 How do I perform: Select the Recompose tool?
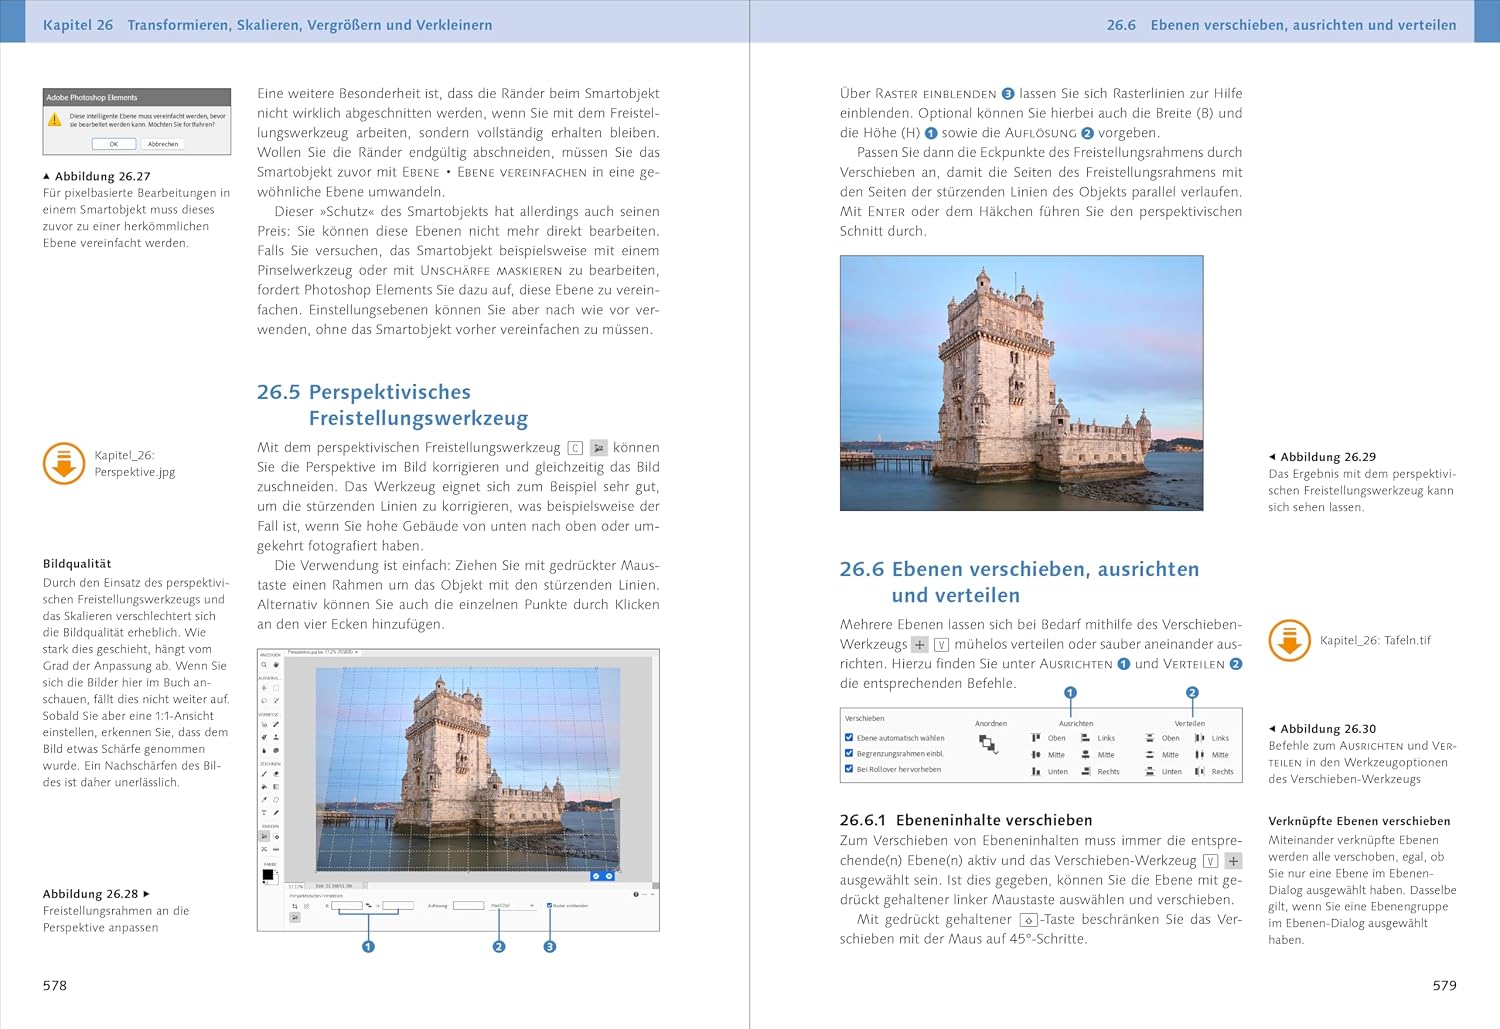(276, 836)
